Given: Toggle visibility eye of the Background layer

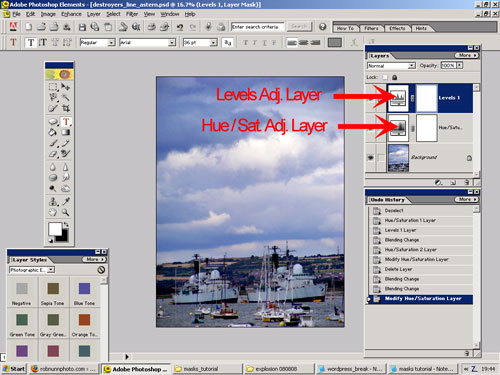Looking at the screenshot, I should click(x=370, y=157).
